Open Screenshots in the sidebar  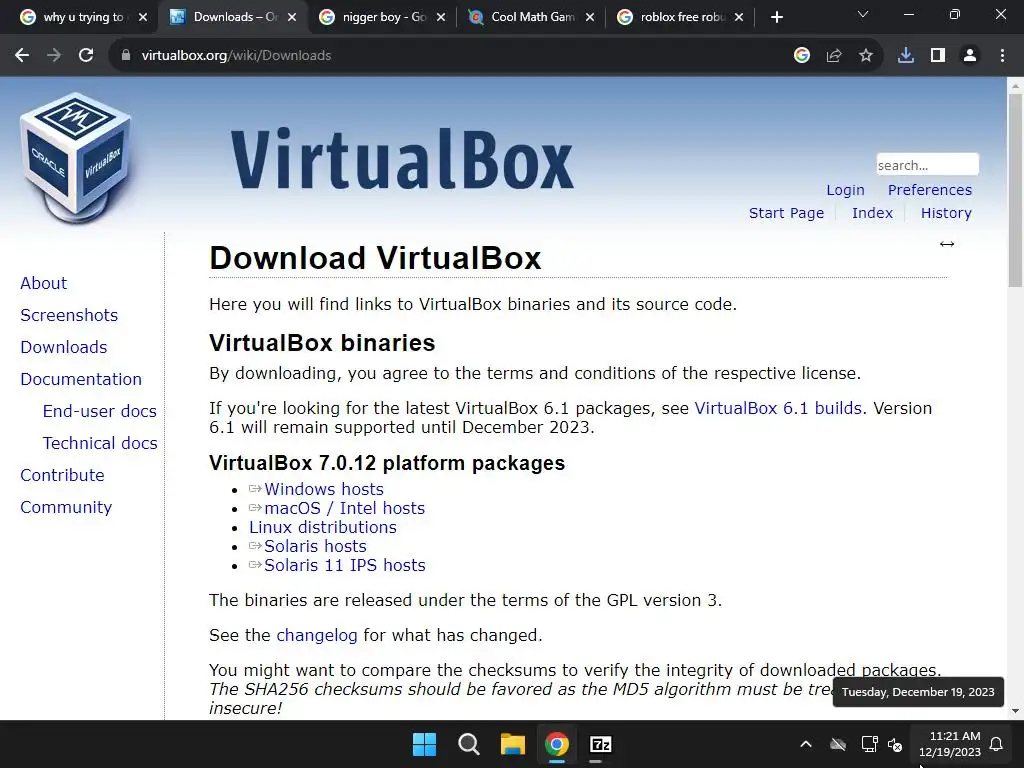[69, 315]
